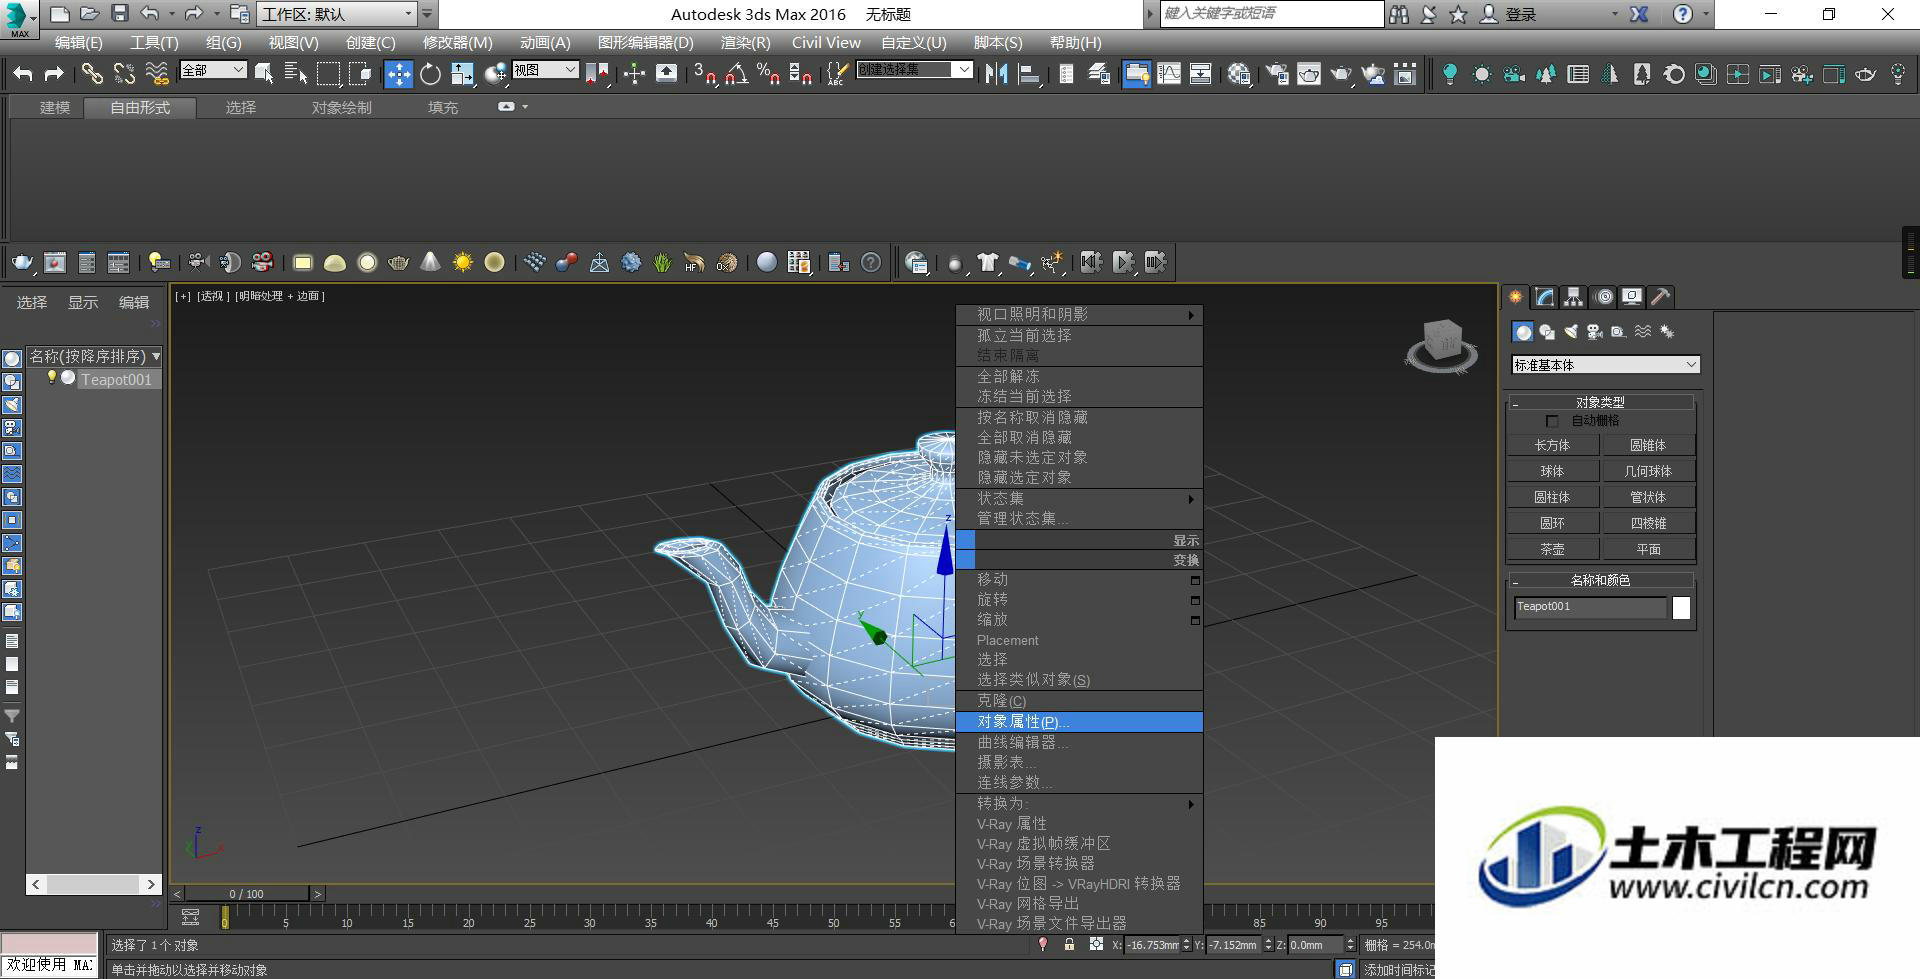Image resolution: width=1920 pixels, height=979 pixels.
Task: Open the 视图 reference coordinate dropdown
Action: click(545, 70)
